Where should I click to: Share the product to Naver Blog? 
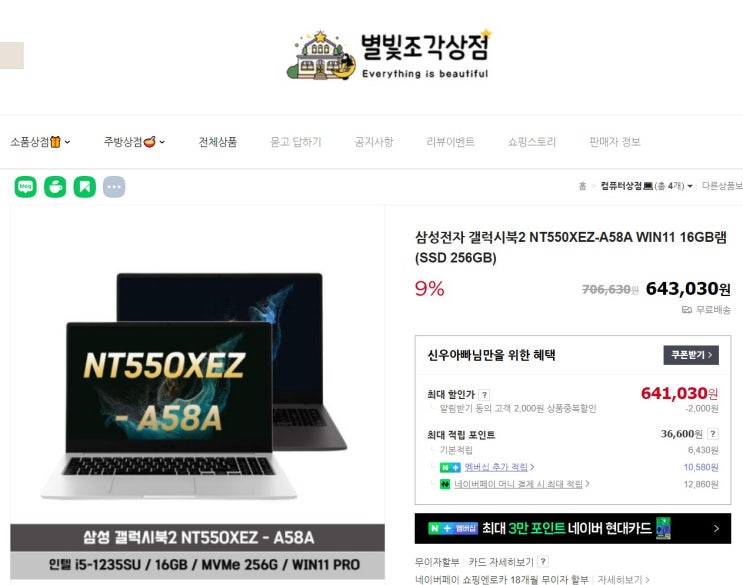[x=26, y=187]
